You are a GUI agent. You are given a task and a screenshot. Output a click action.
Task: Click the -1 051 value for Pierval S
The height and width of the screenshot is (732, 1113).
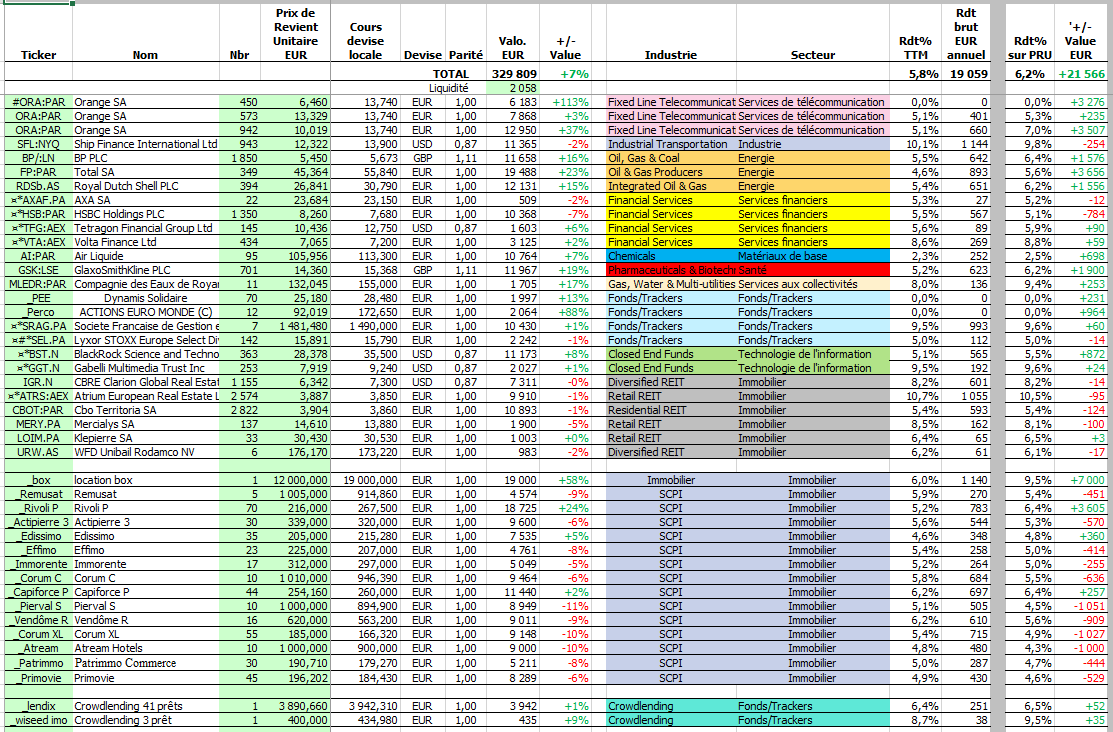1081,606
